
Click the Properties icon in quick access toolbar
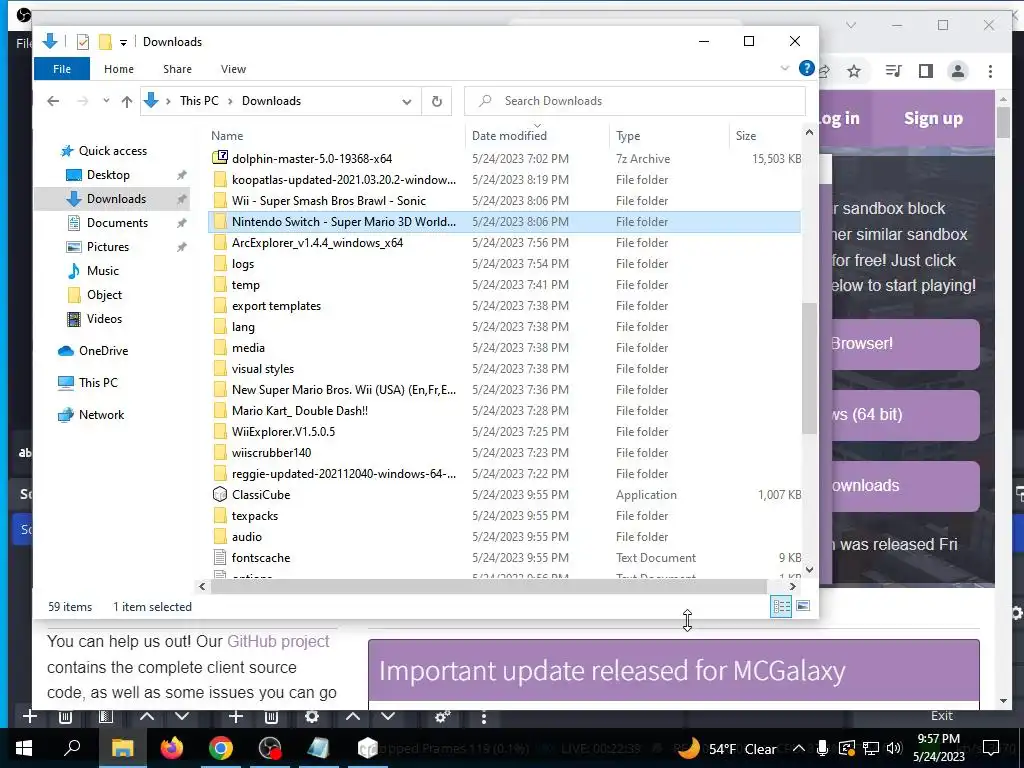[x=83, y=42]
